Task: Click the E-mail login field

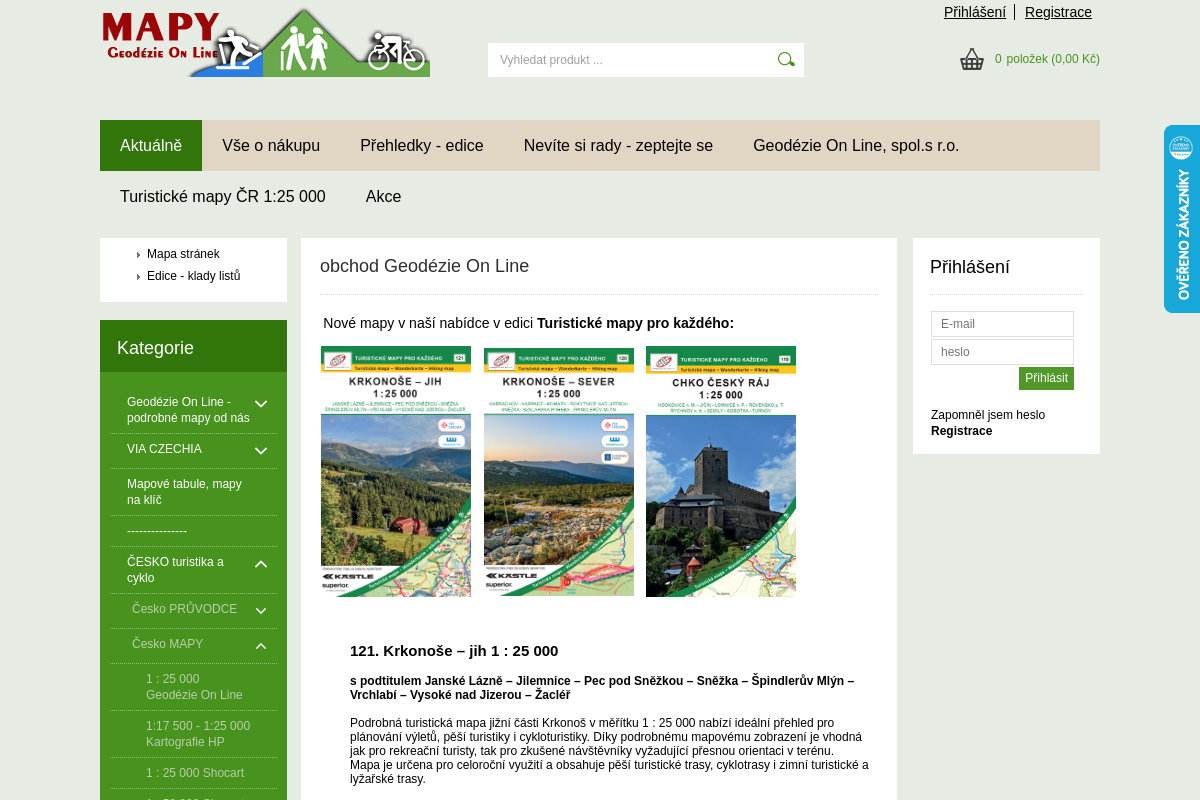Action: 1002,324
